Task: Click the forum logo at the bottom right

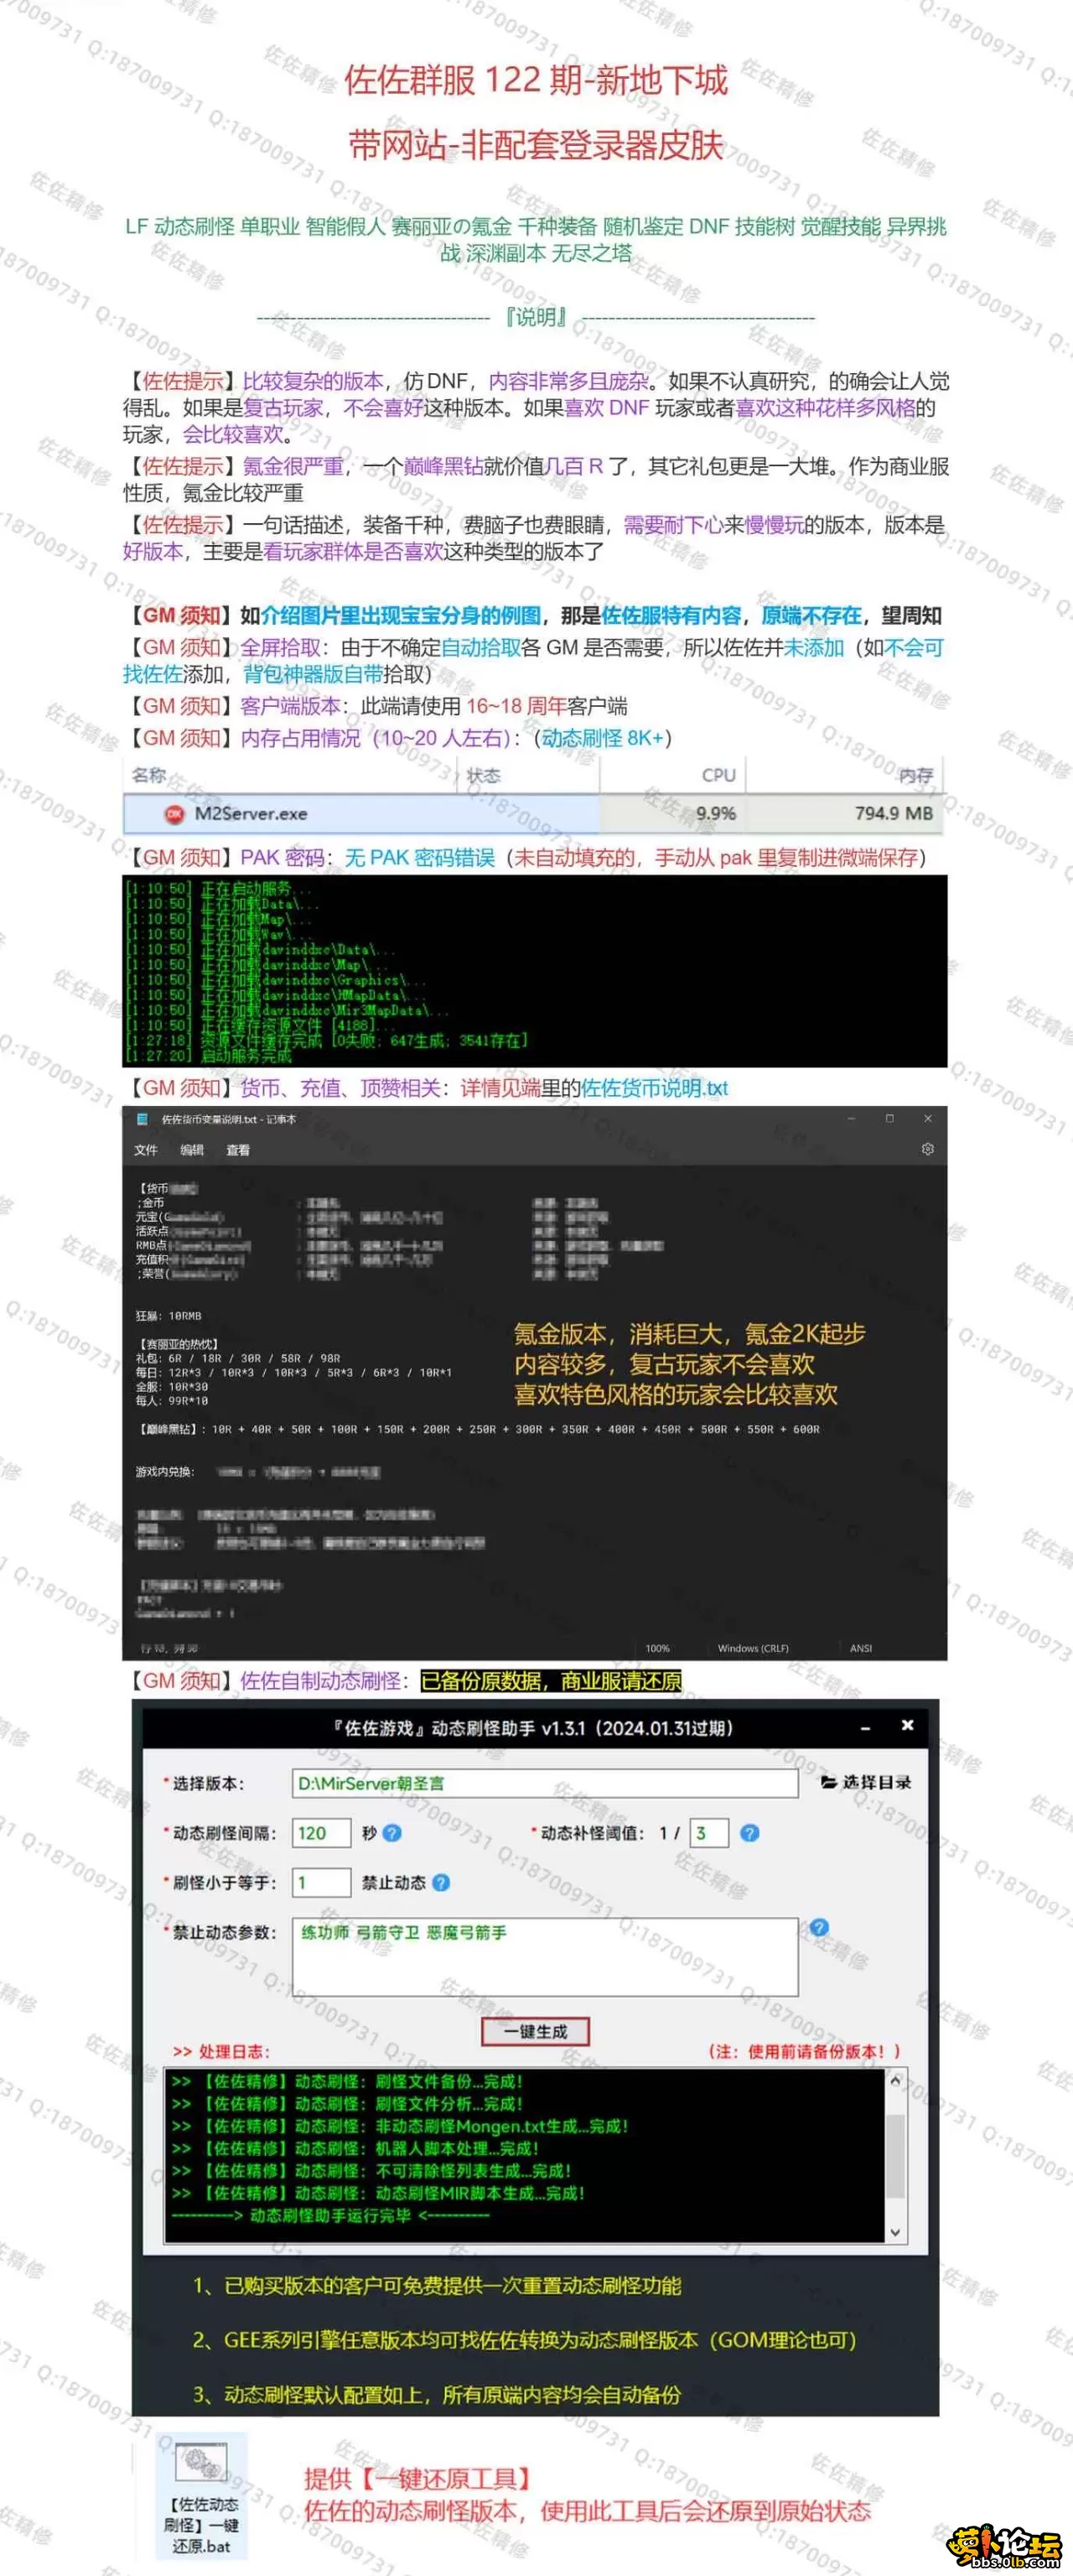Action: 1006,2546
